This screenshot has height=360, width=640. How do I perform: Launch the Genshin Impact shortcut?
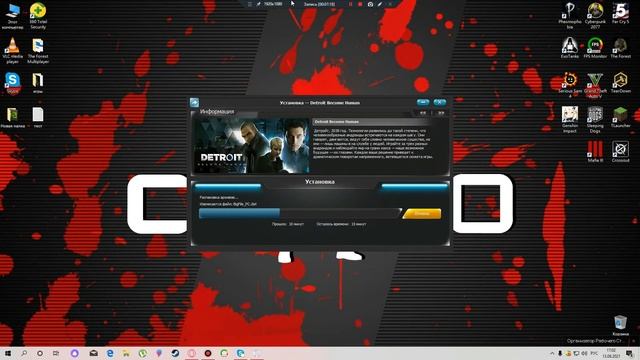click(570, 120)
